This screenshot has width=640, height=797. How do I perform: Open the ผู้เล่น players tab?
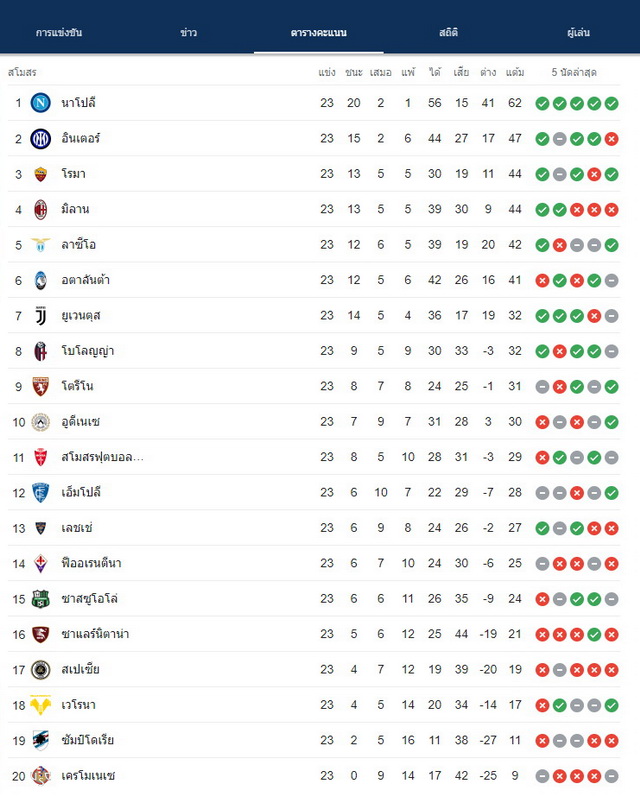578,33
